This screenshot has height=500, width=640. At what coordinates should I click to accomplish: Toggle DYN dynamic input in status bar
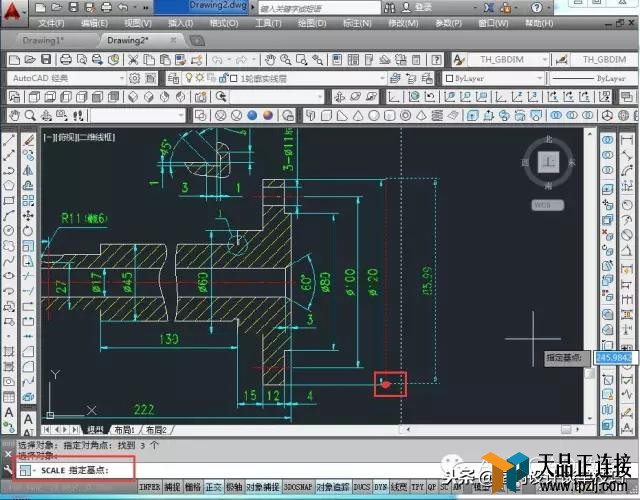click(x=380, y=487)
